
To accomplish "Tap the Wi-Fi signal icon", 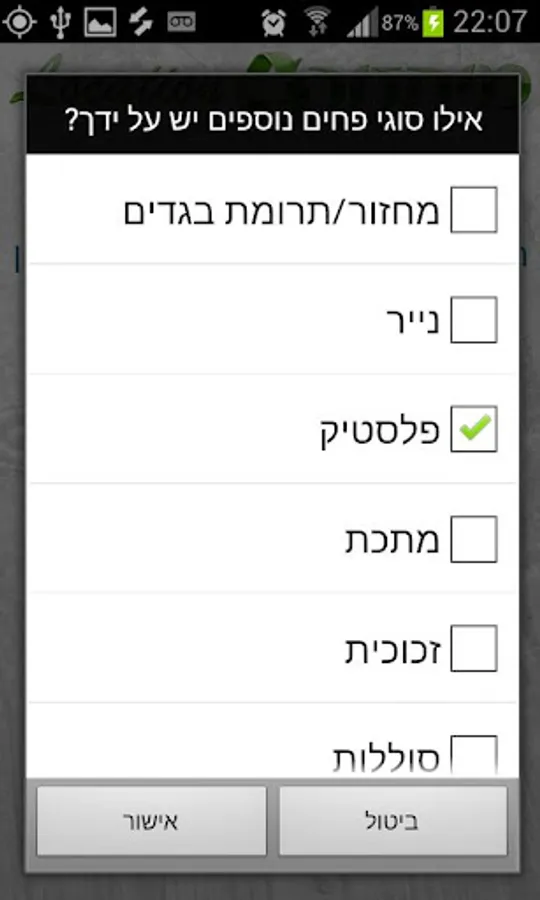I will pos(317,22).
